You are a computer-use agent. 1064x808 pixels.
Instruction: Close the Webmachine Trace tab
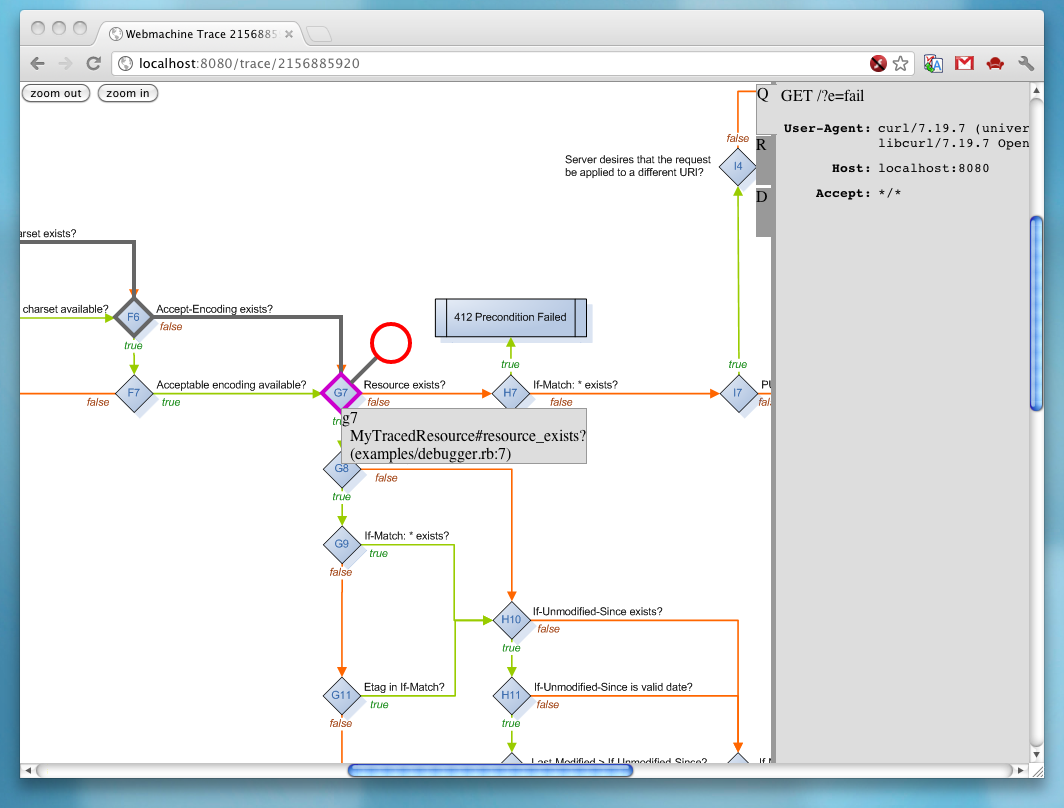289,34
